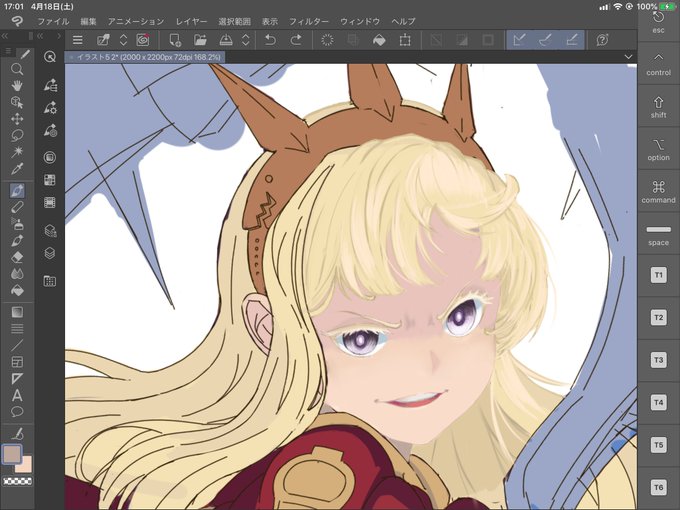Select the Hand move tool
The height and width of the screenshot is (510, 680).
click(17, 86)
